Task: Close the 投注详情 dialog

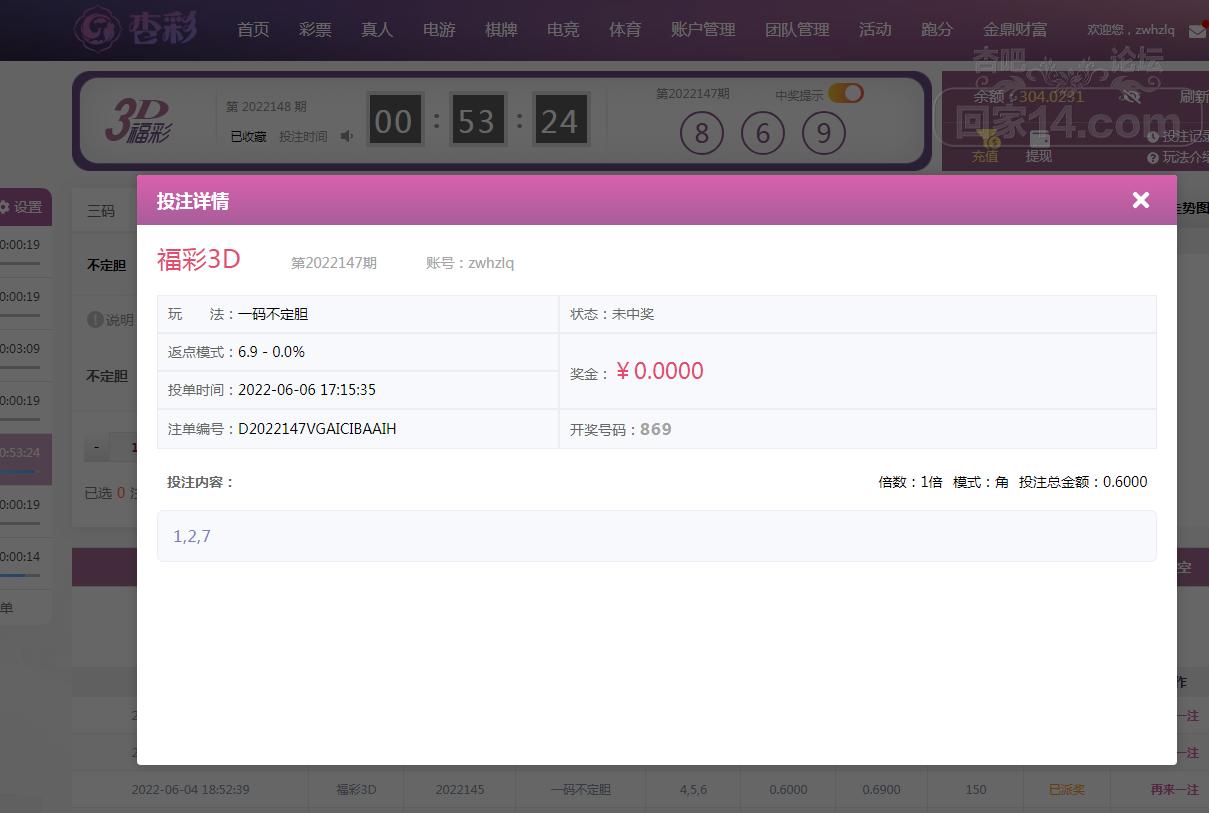Action: (x=1140, y=200)
